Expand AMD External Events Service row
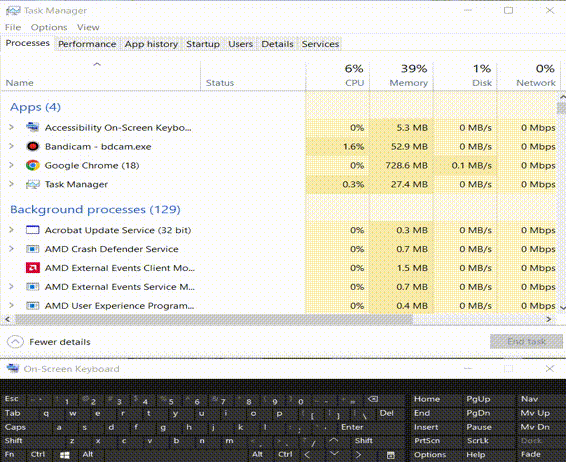Screen dimensions: 566x462 [x=12, y=287]
